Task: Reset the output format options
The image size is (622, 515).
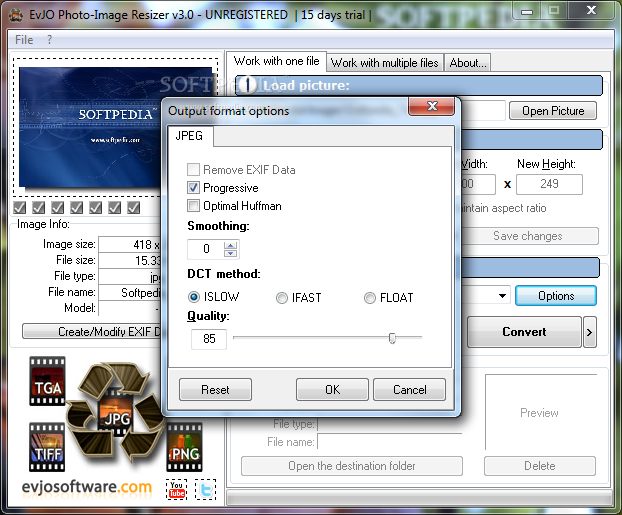Action: pos(215,390)
